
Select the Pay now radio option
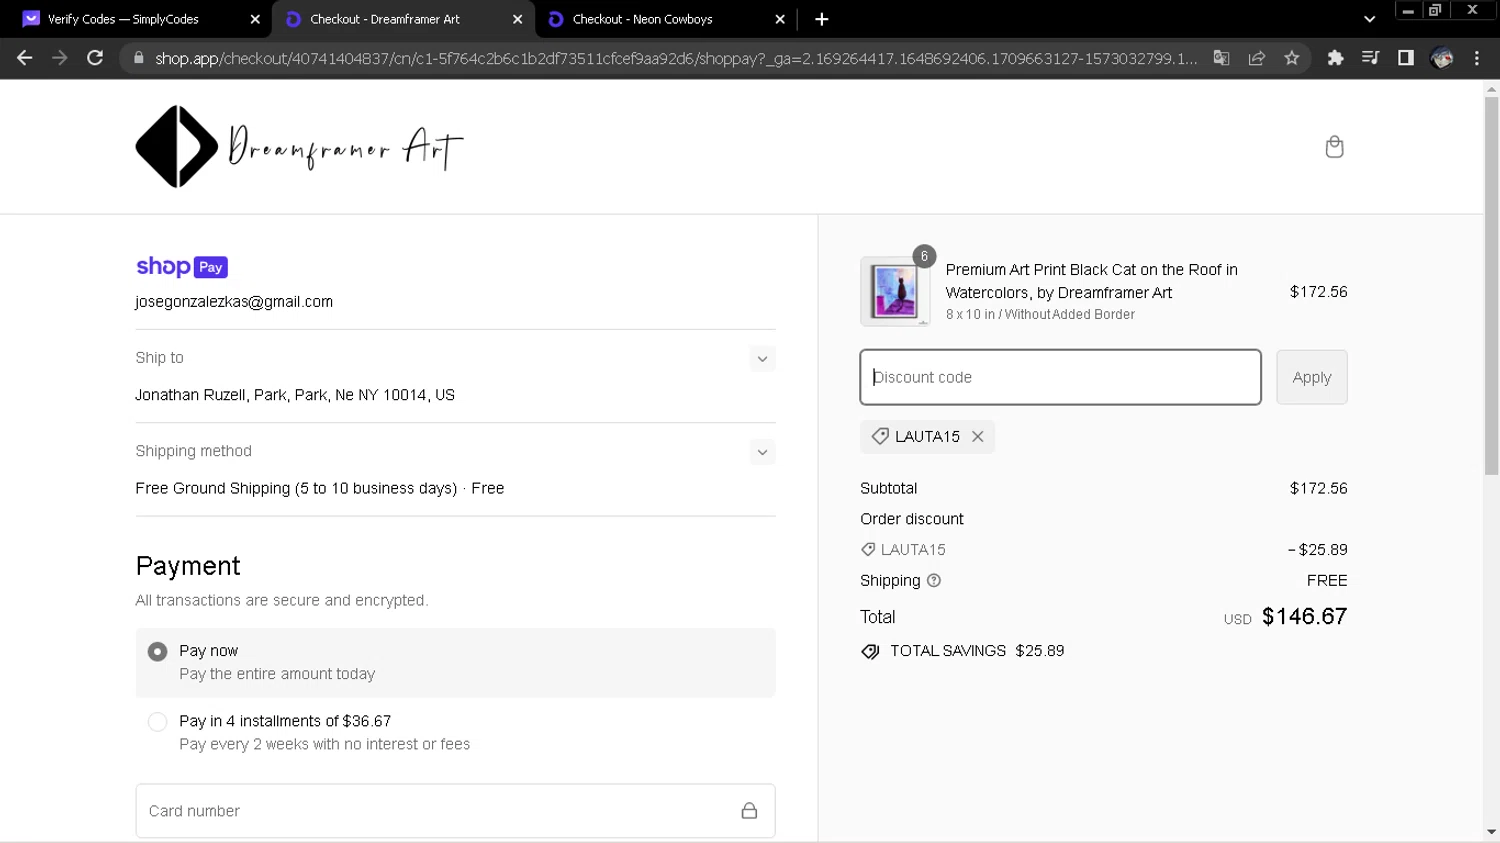157,652
